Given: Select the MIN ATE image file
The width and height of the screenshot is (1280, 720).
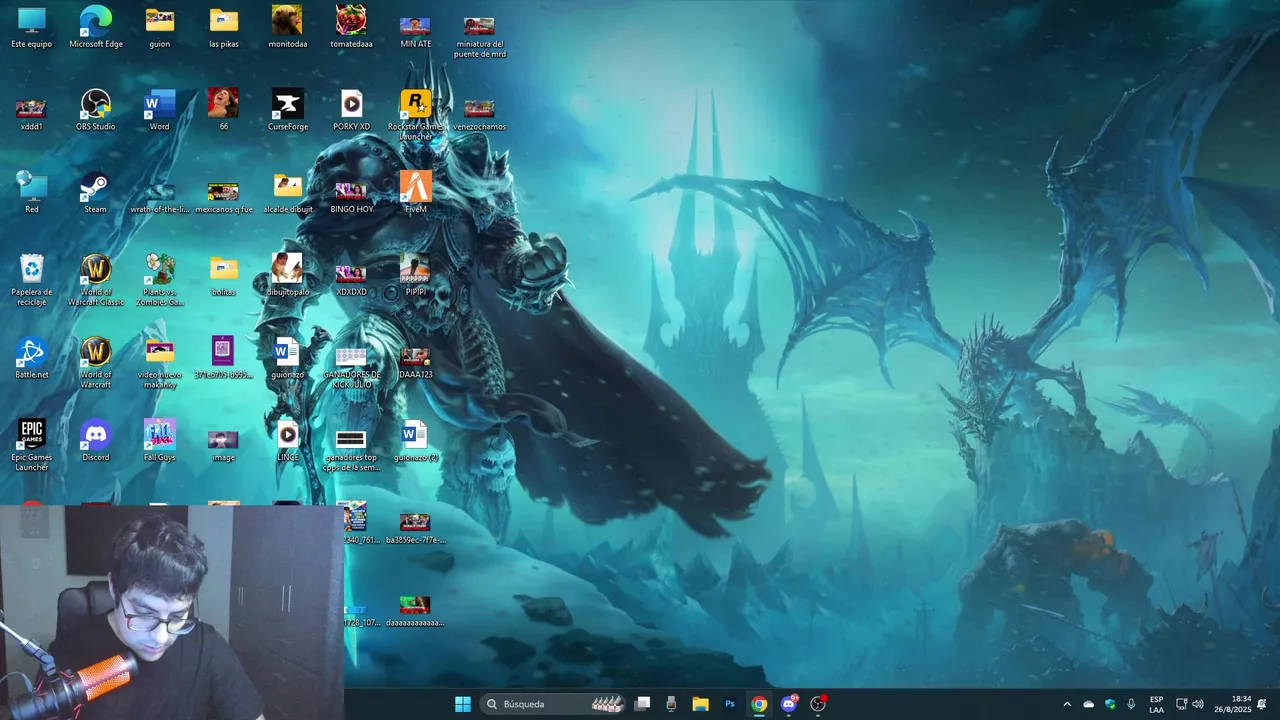Looking at the screenshot, I should click(416, 30).
